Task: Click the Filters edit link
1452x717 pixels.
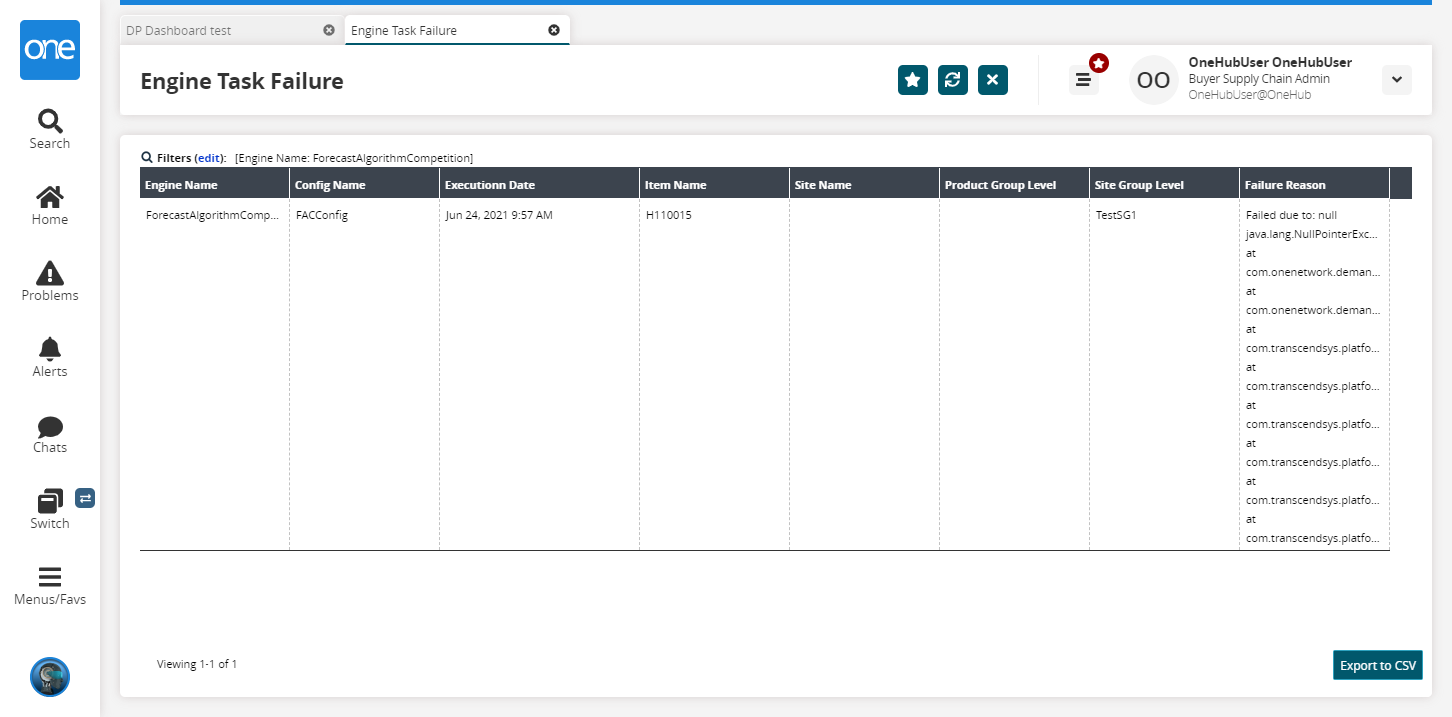Action: (209, 158)
